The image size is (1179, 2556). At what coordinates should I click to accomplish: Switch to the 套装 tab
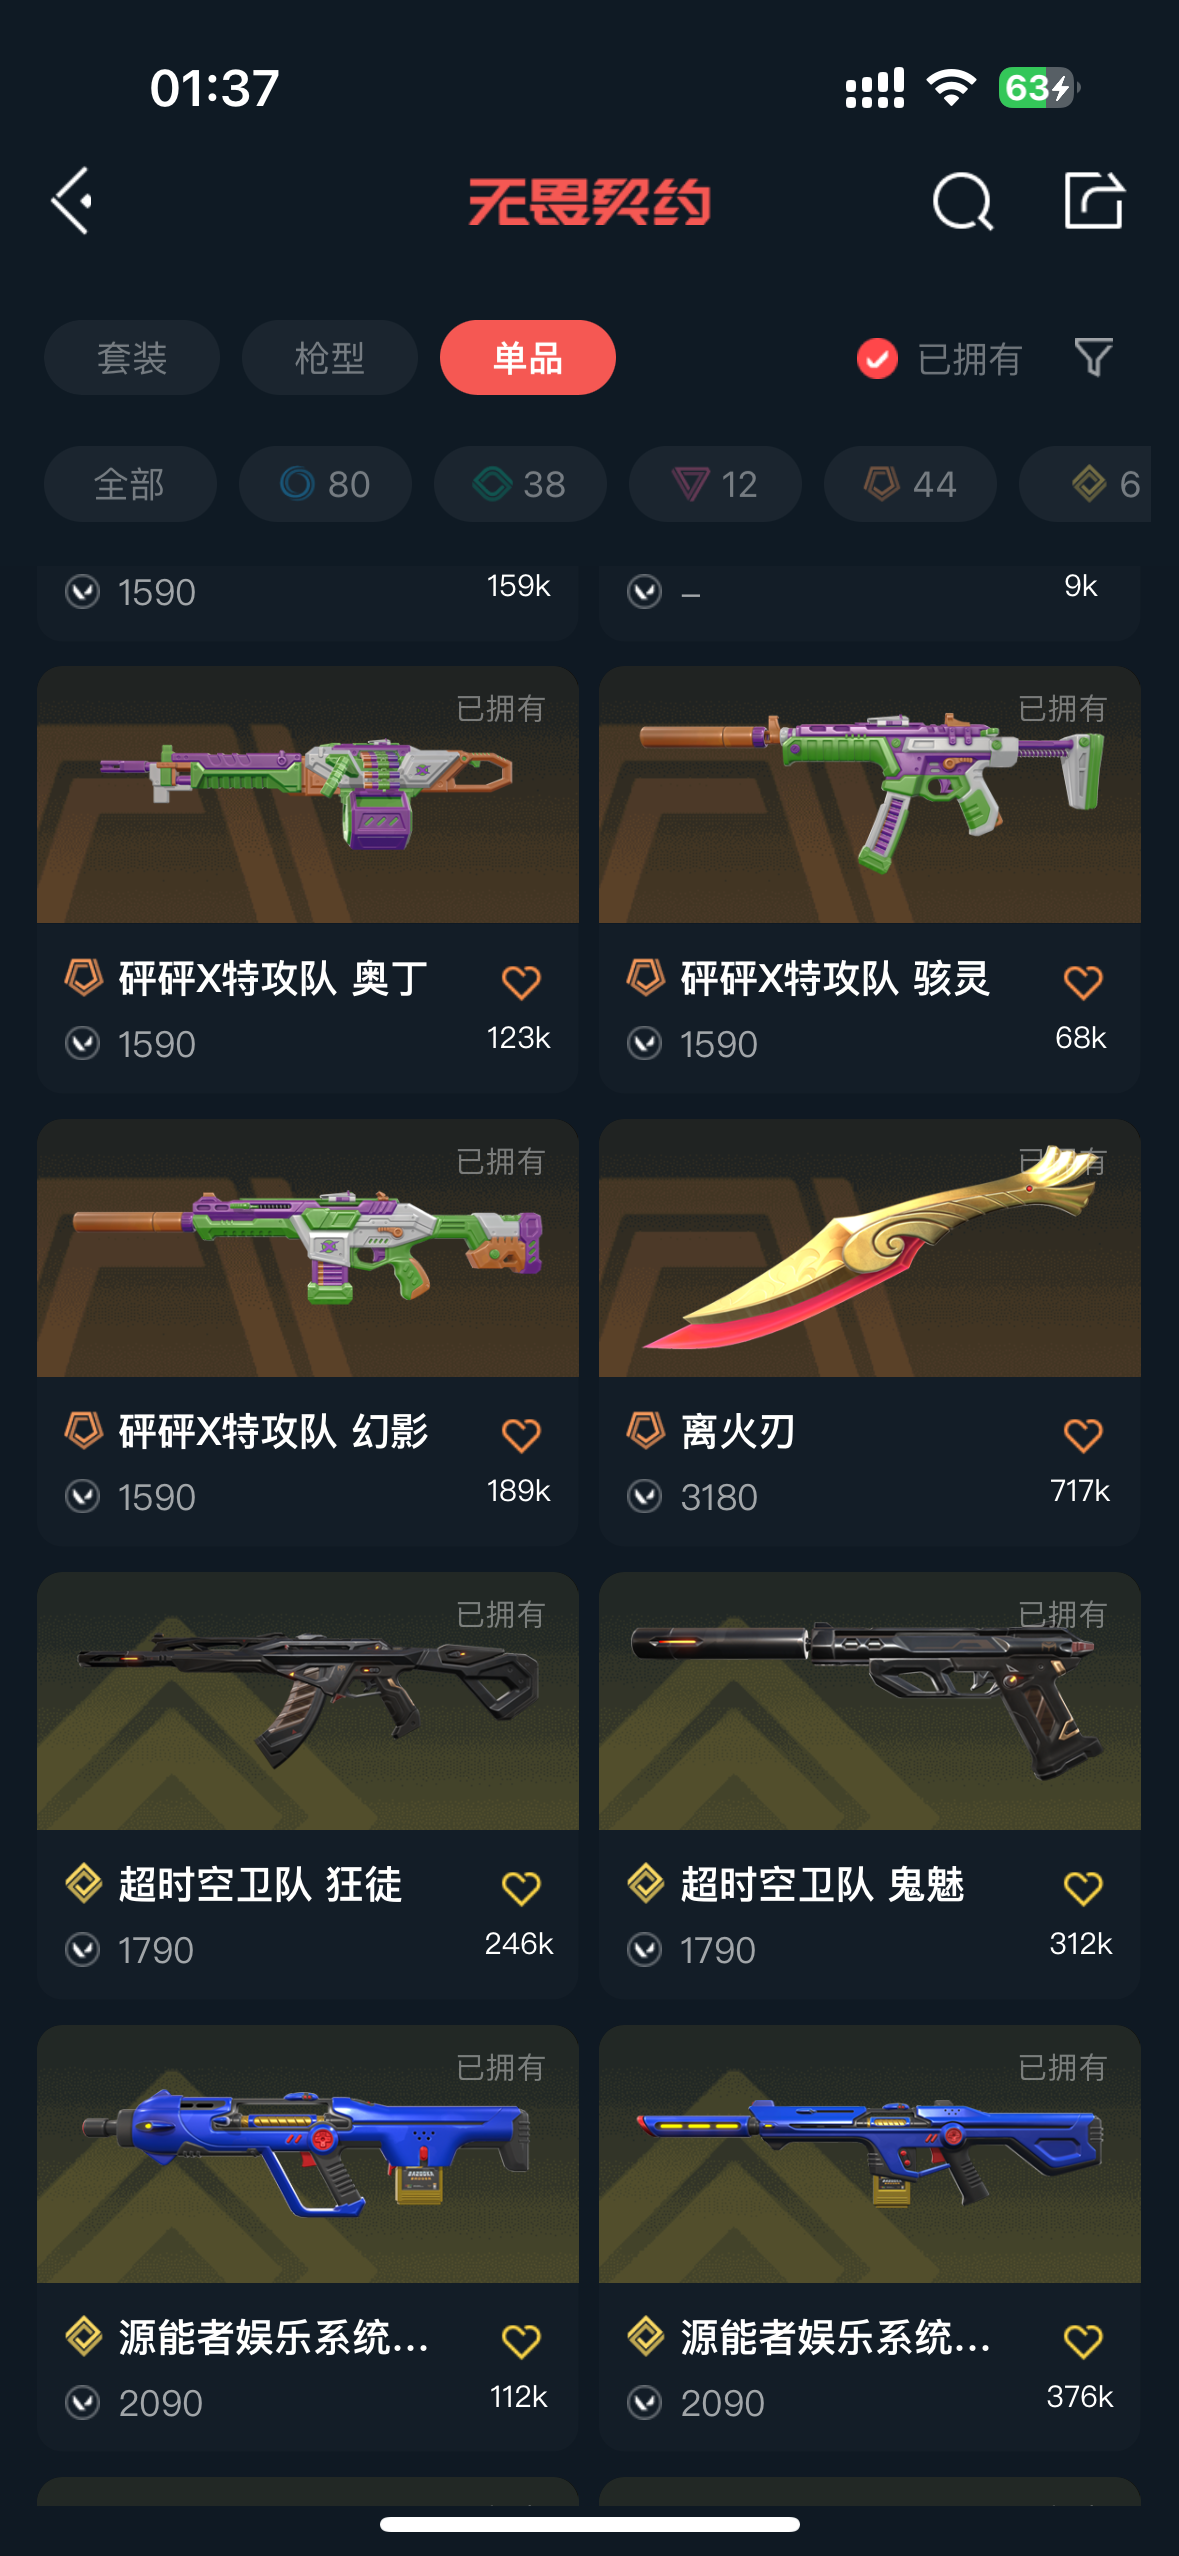(x=132, y=358)
